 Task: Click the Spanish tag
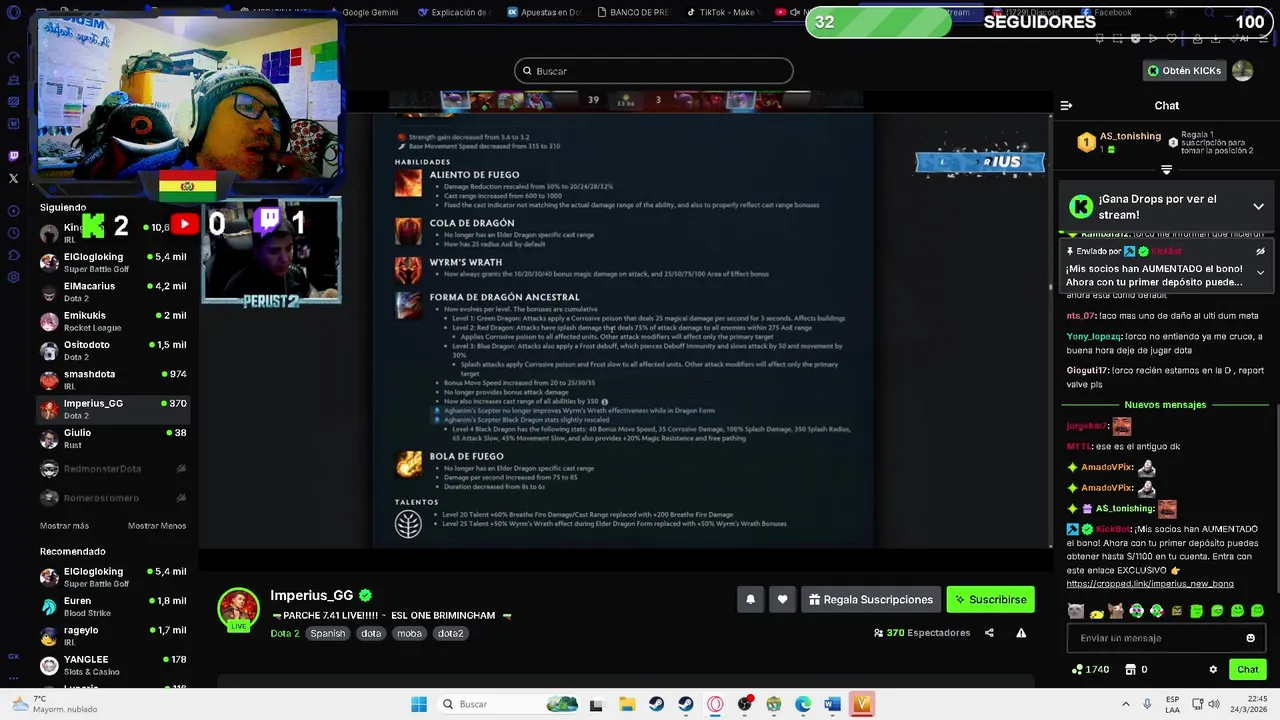pyautogui.click(x=327, y=633)
